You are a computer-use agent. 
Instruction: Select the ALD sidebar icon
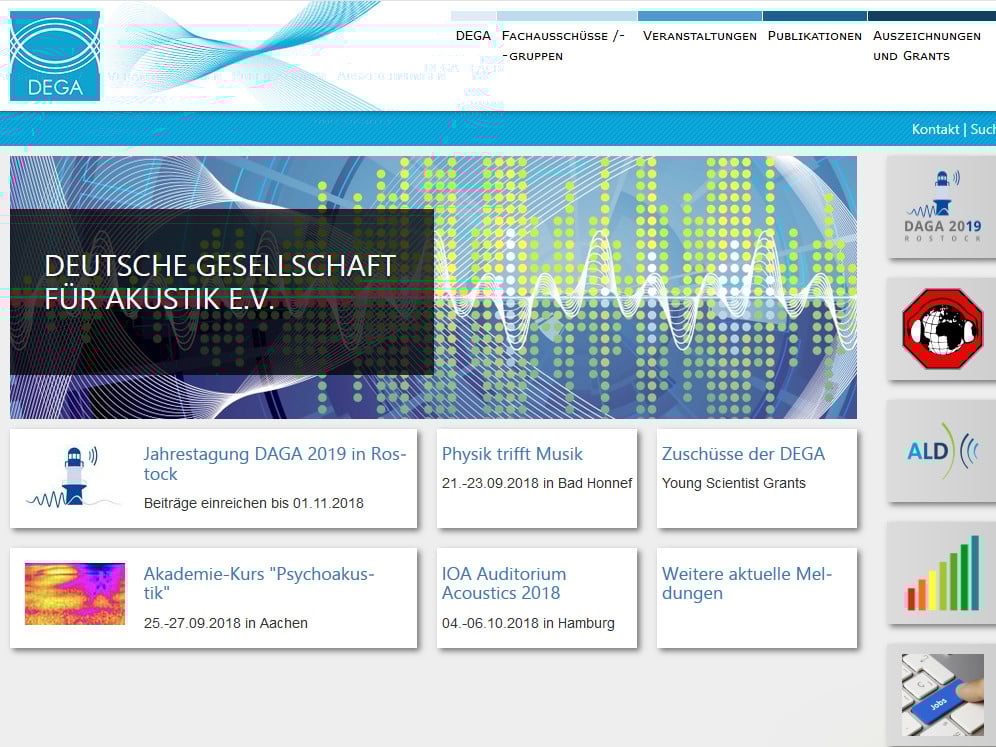coord(940,450)
